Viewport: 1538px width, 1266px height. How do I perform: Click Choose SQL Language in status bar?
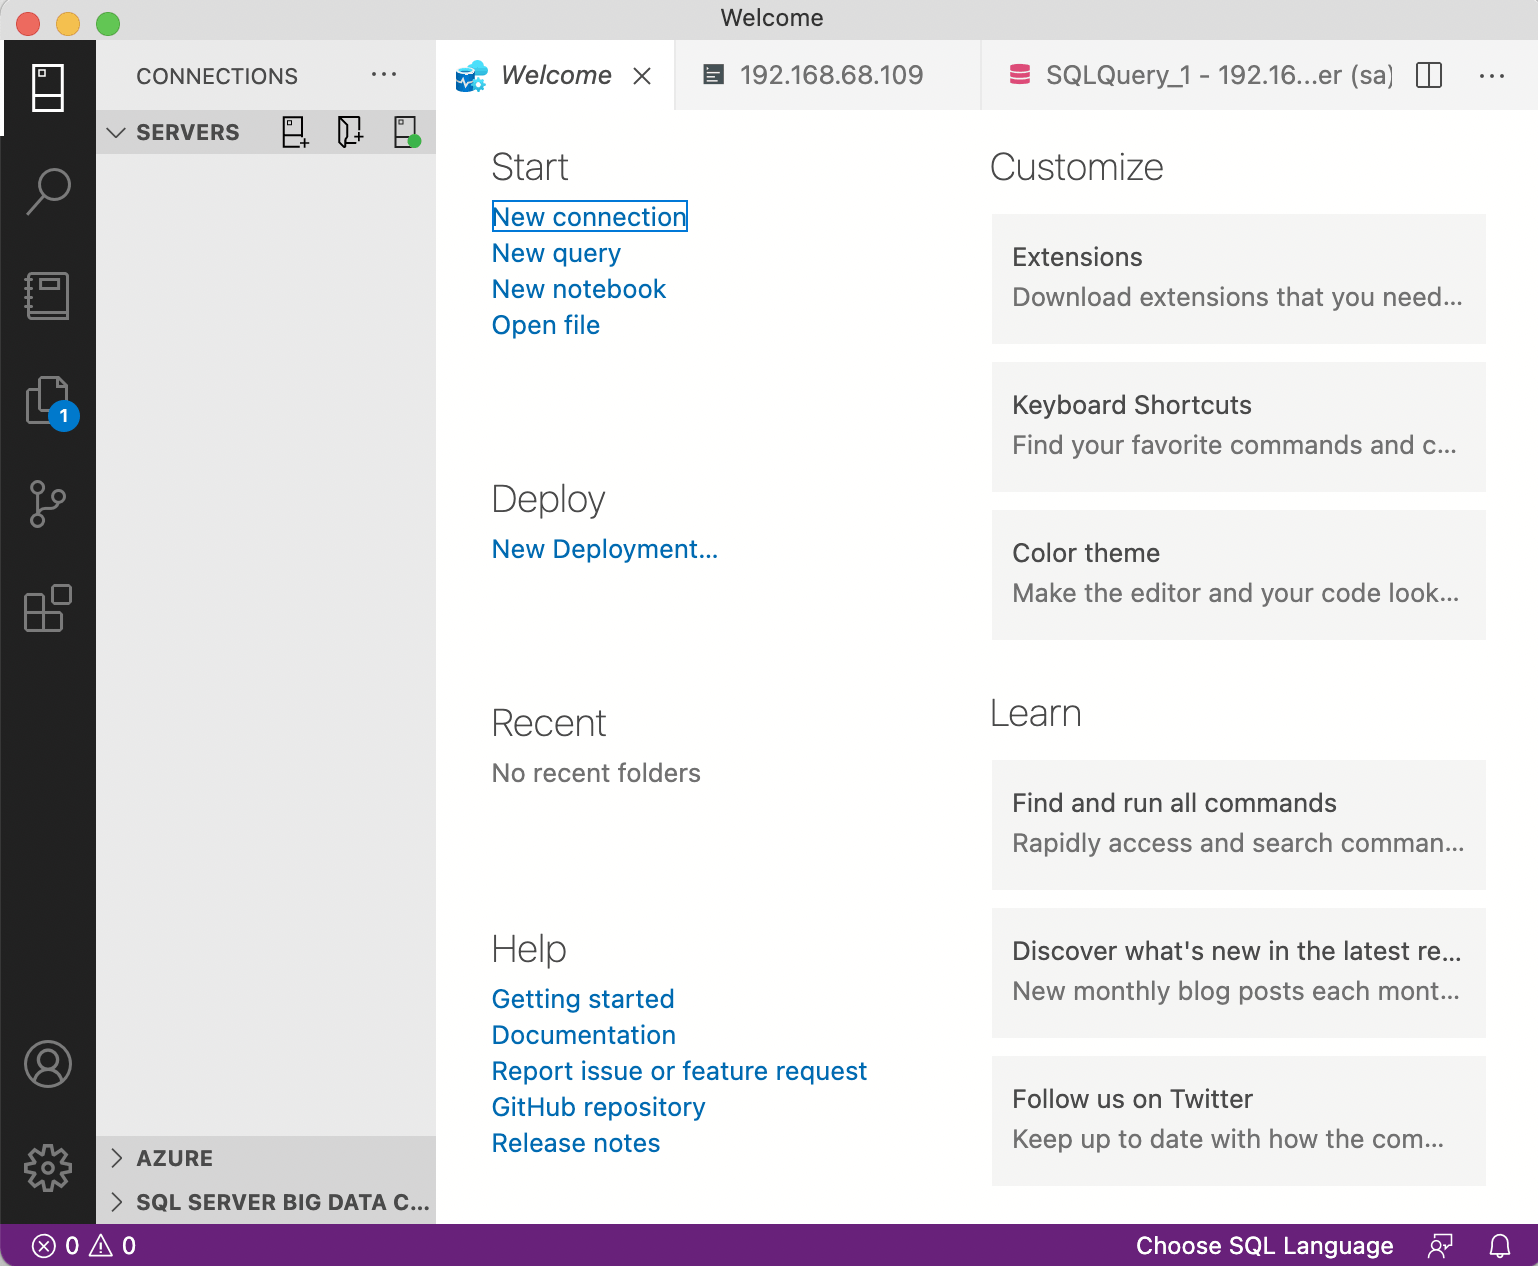coord(1264,1246)
